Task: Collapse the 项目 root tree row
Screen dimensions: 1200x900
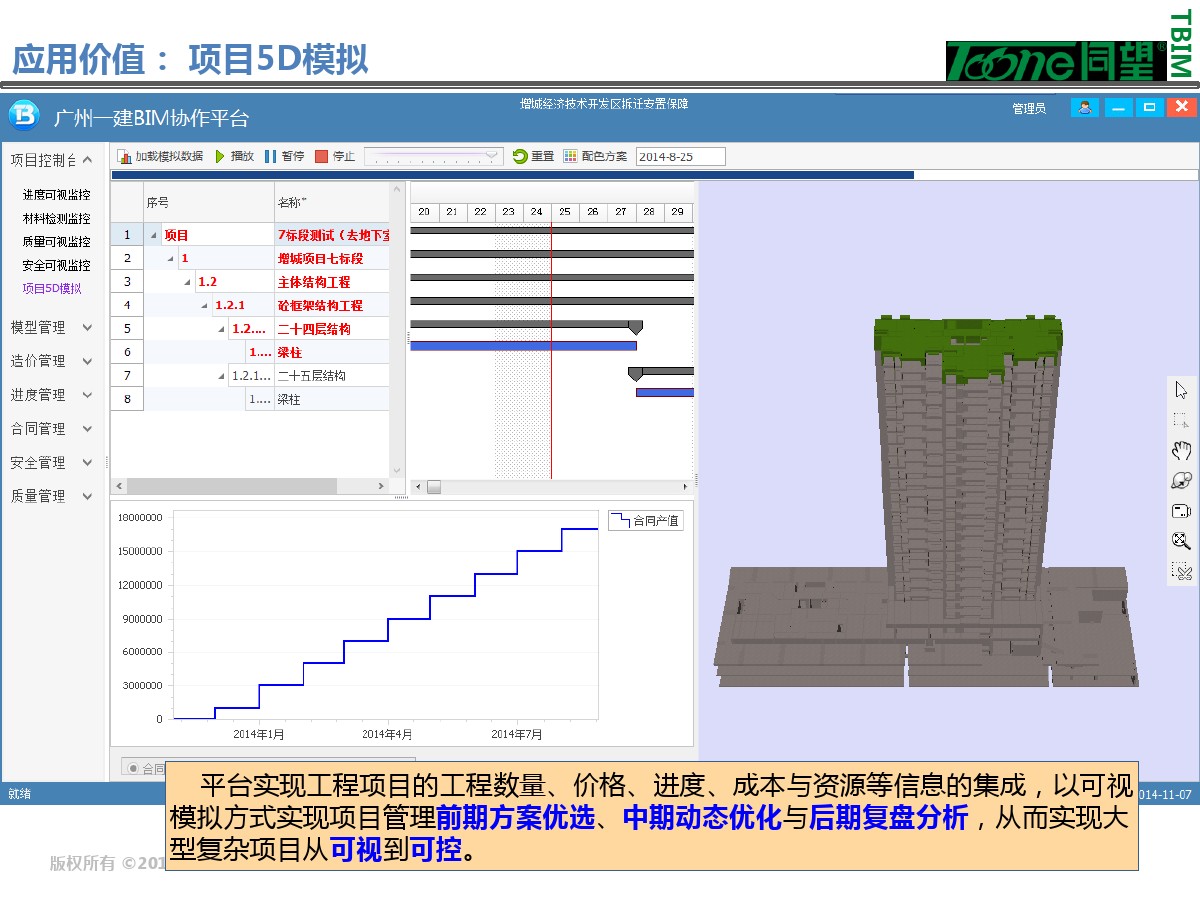Action: [x=154, y=236]
